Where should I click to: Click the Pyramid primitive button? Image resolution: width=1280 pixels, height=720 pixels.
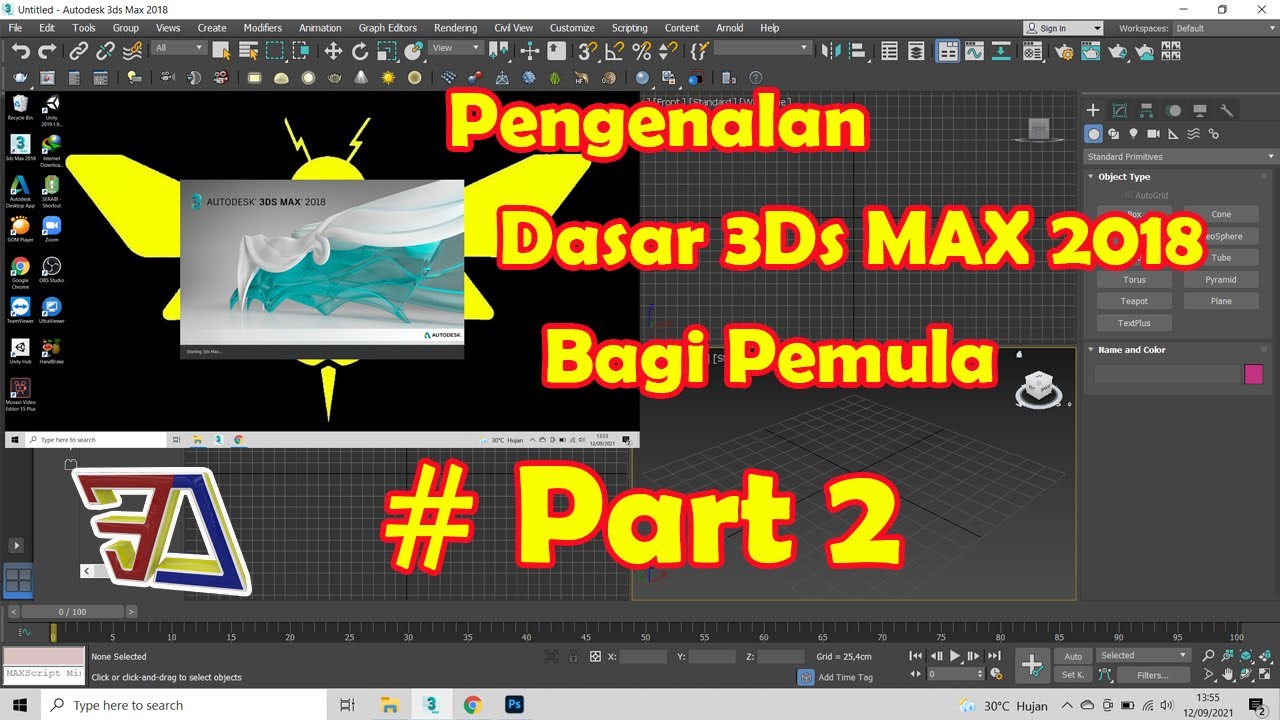tap(1221, 280)
